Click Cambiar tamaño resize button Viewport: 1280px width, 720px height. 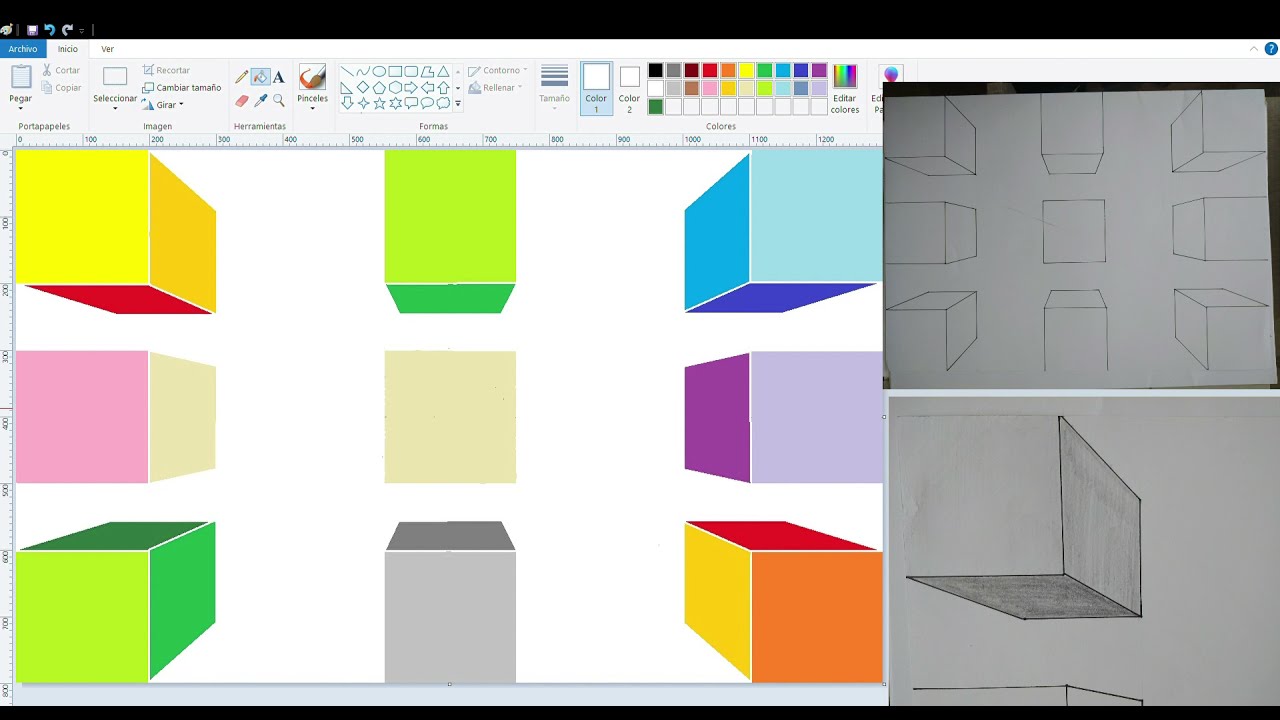click(x=181, y=87)
